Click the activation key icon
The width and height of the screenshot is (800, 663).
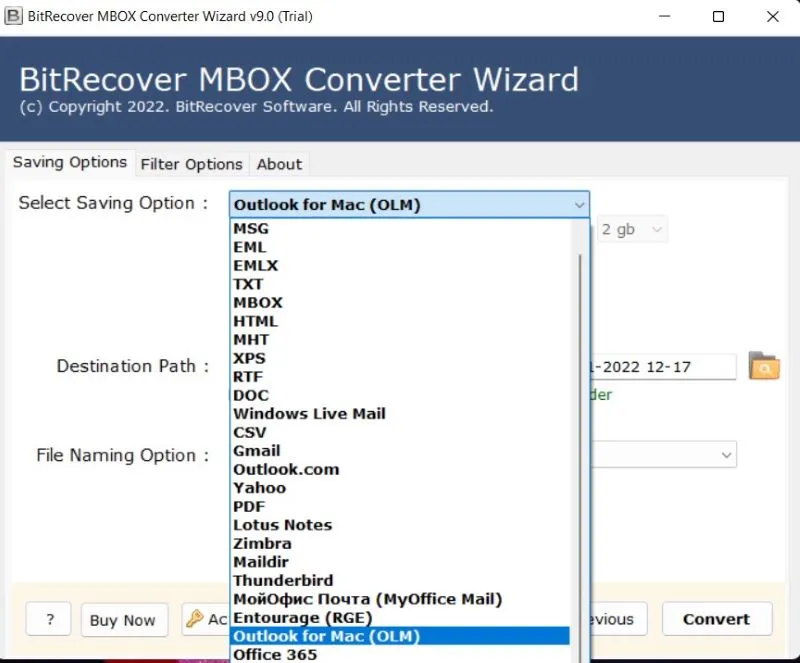[x=194, y=619]
